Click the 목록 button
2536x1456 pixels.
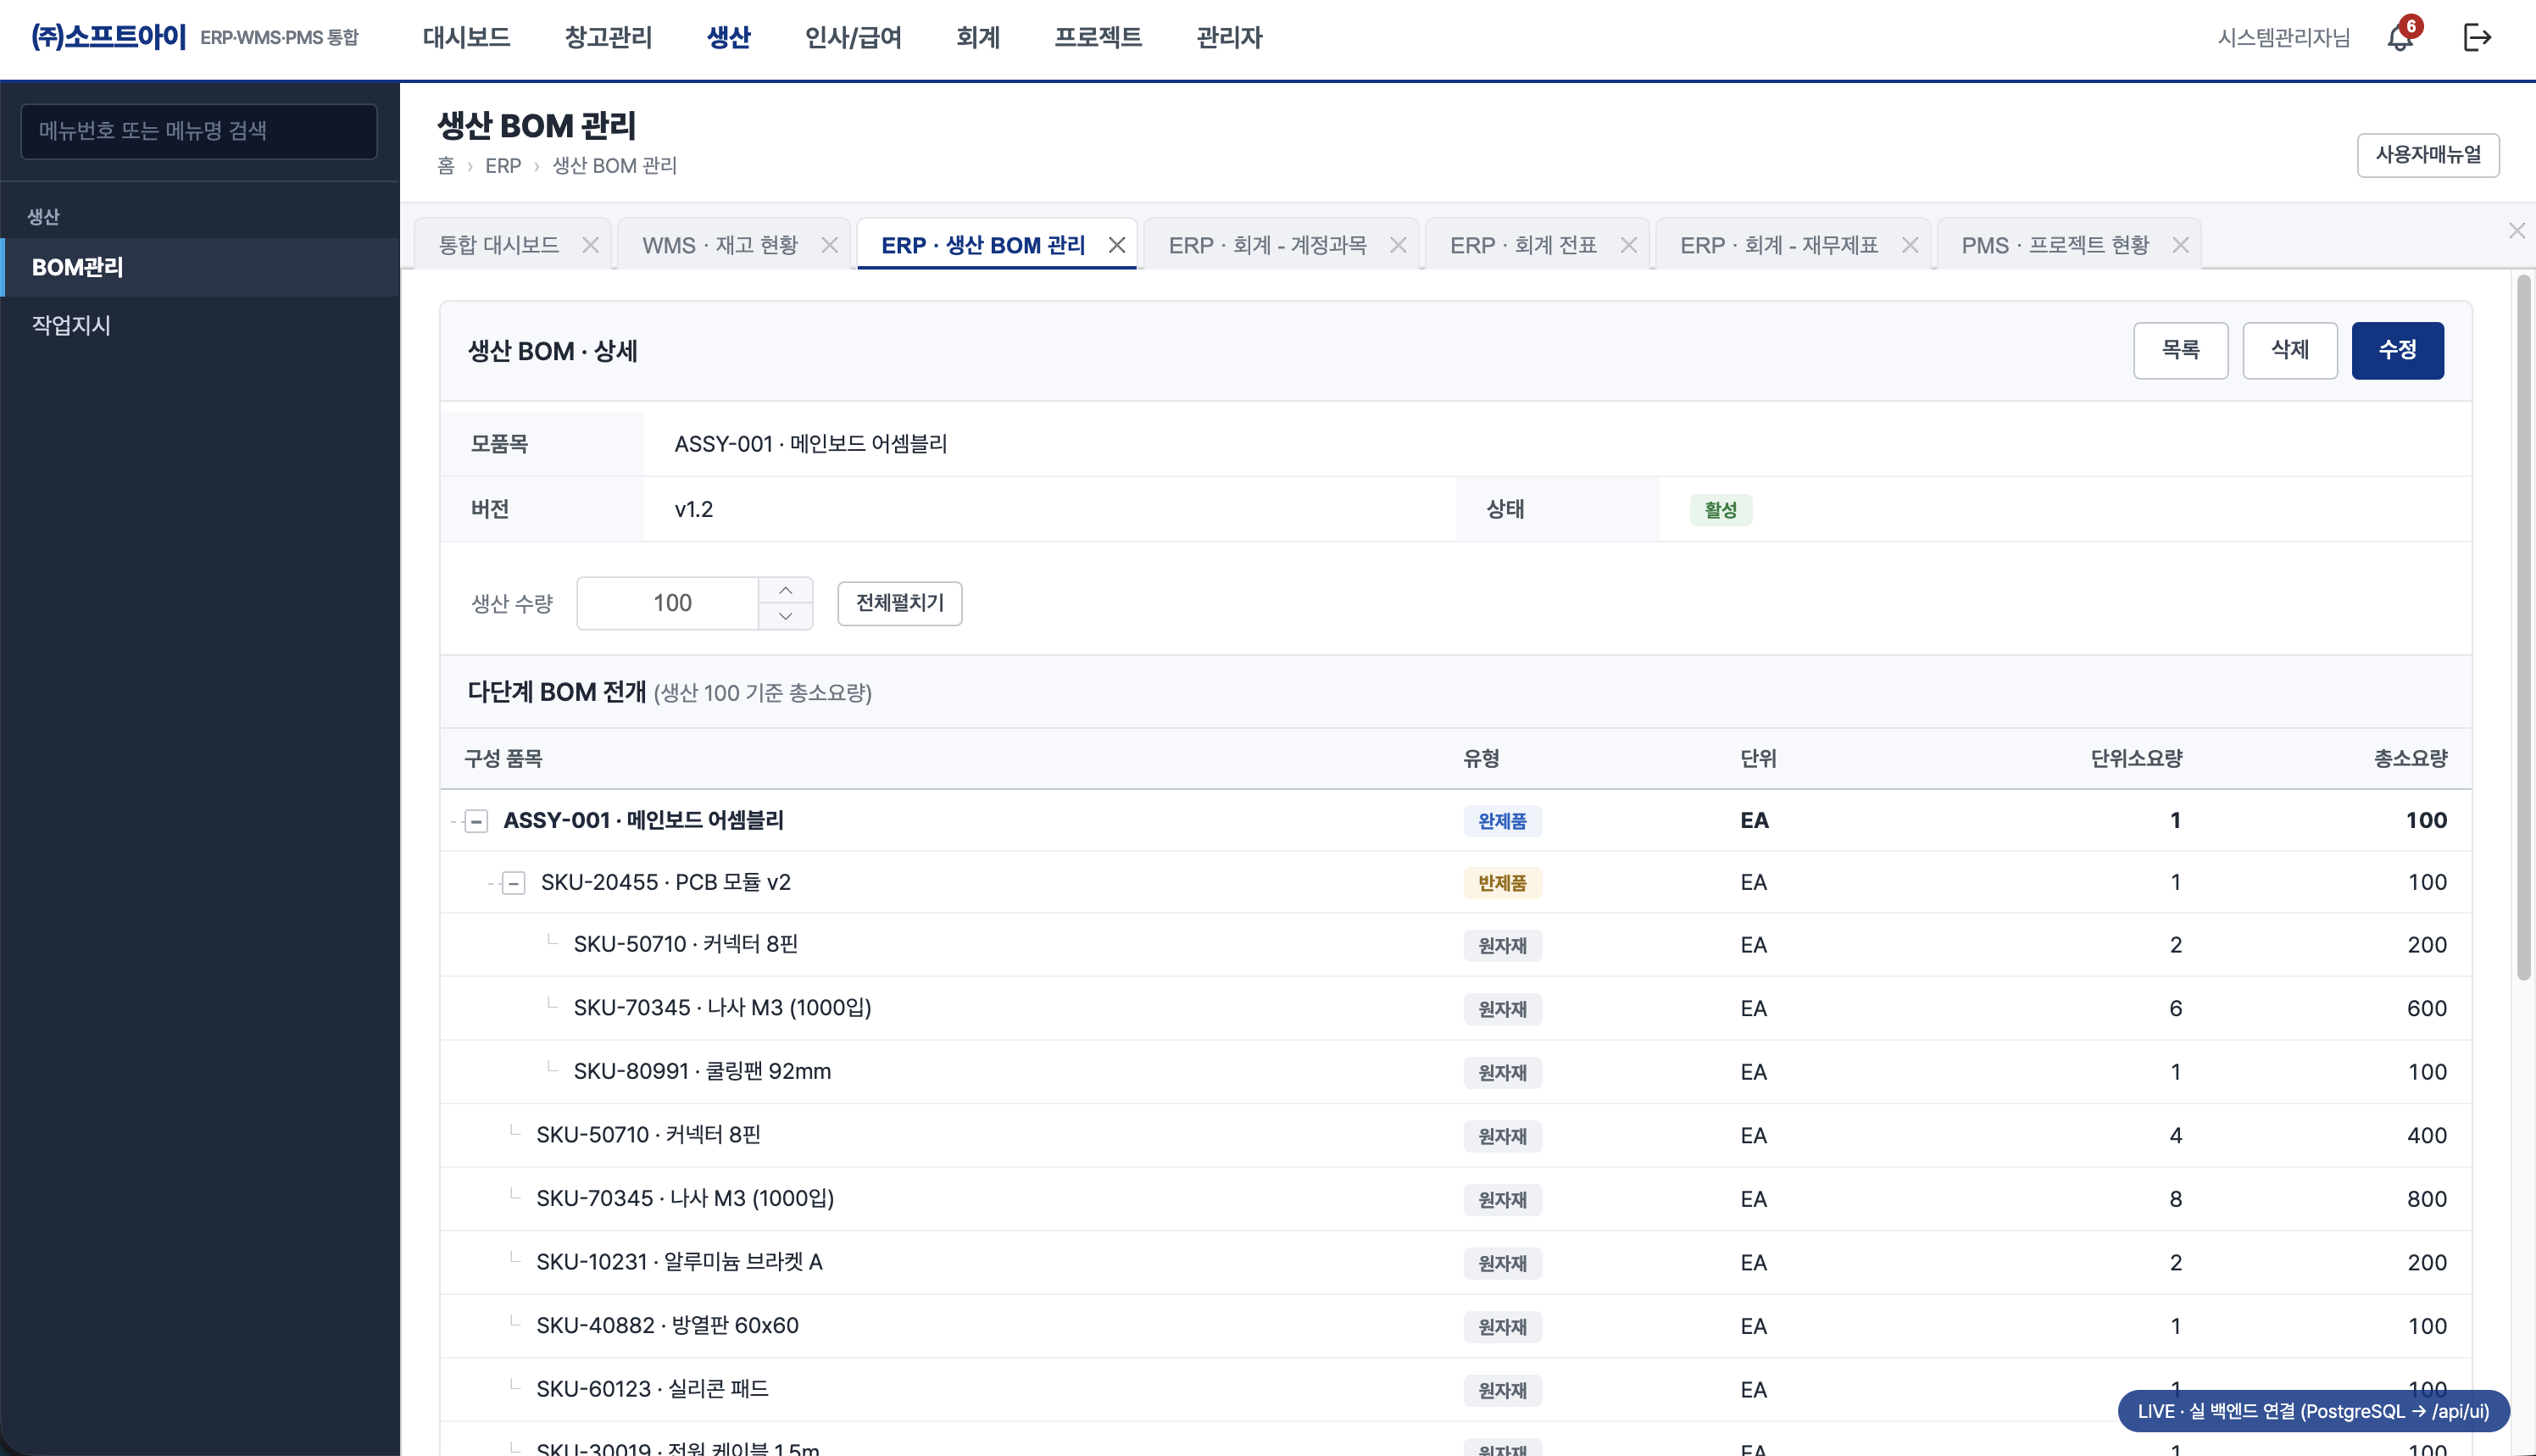point(2180,350)
